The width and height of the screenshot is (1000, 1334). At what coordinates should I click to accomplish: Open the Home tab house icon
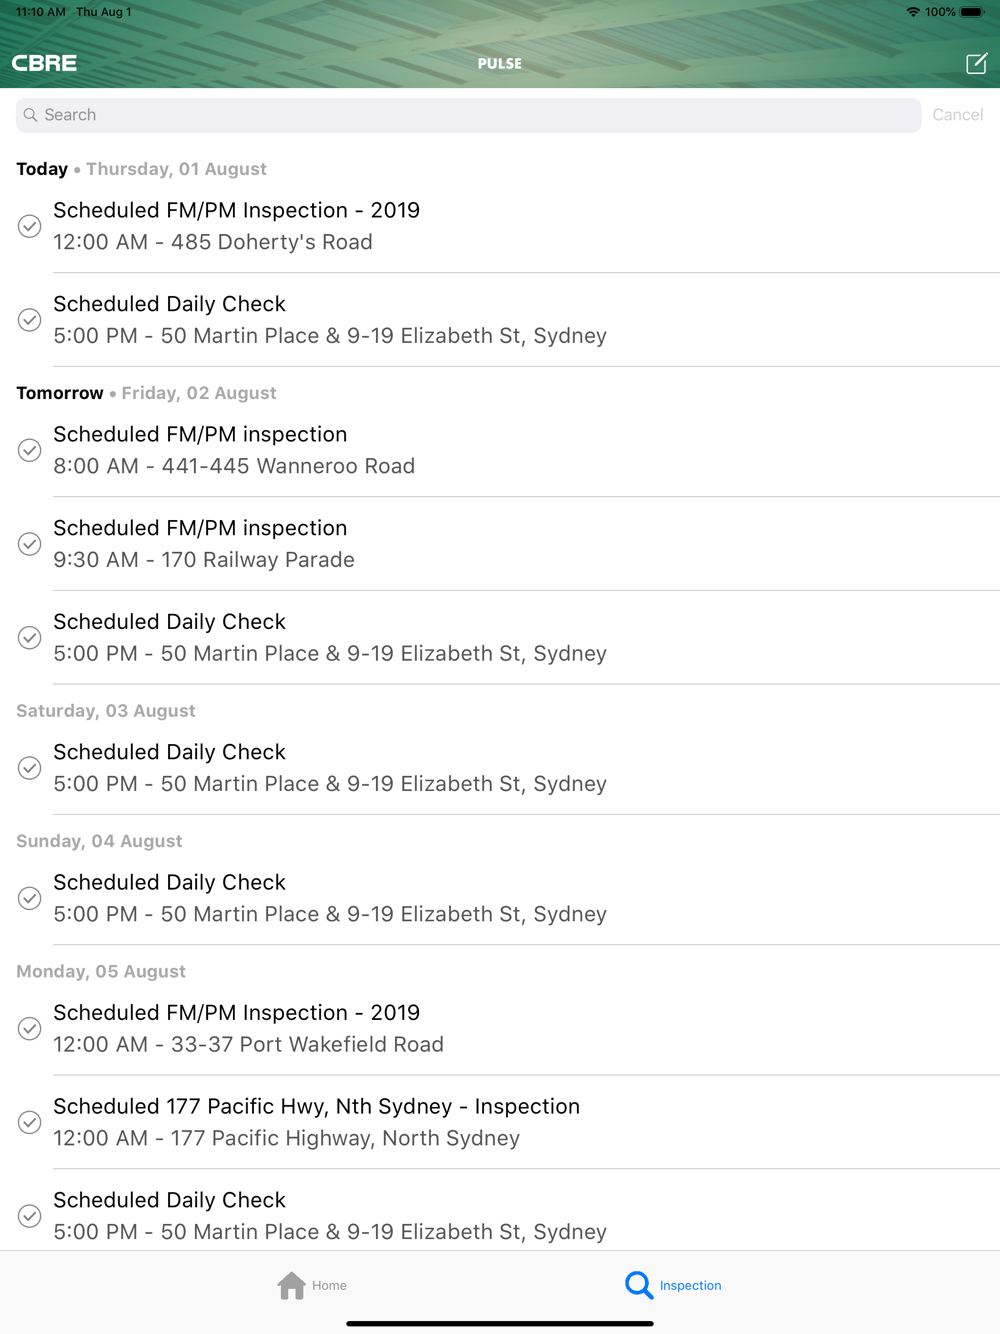(291, 1285)
